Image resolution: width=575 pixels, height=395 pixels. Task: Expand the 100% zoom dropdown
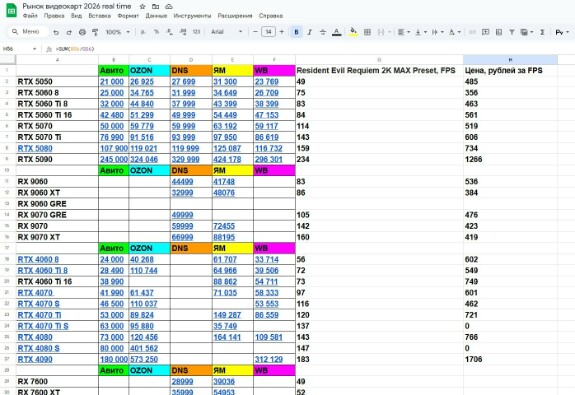click(117, 32)
